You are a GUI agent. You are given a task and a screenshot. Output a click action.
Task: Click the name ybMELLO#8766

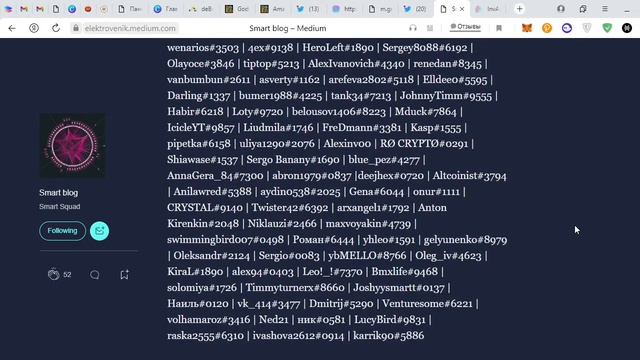click(x=367, y=256)
